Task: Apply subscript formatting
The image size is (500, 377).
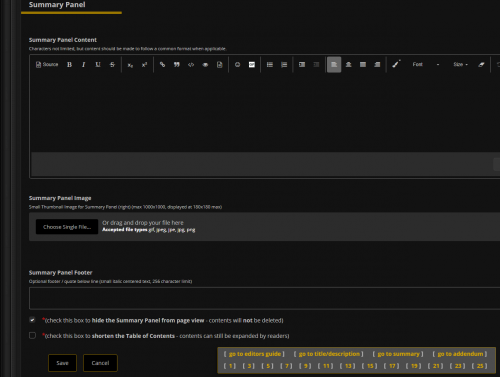Action: (130, 65)
